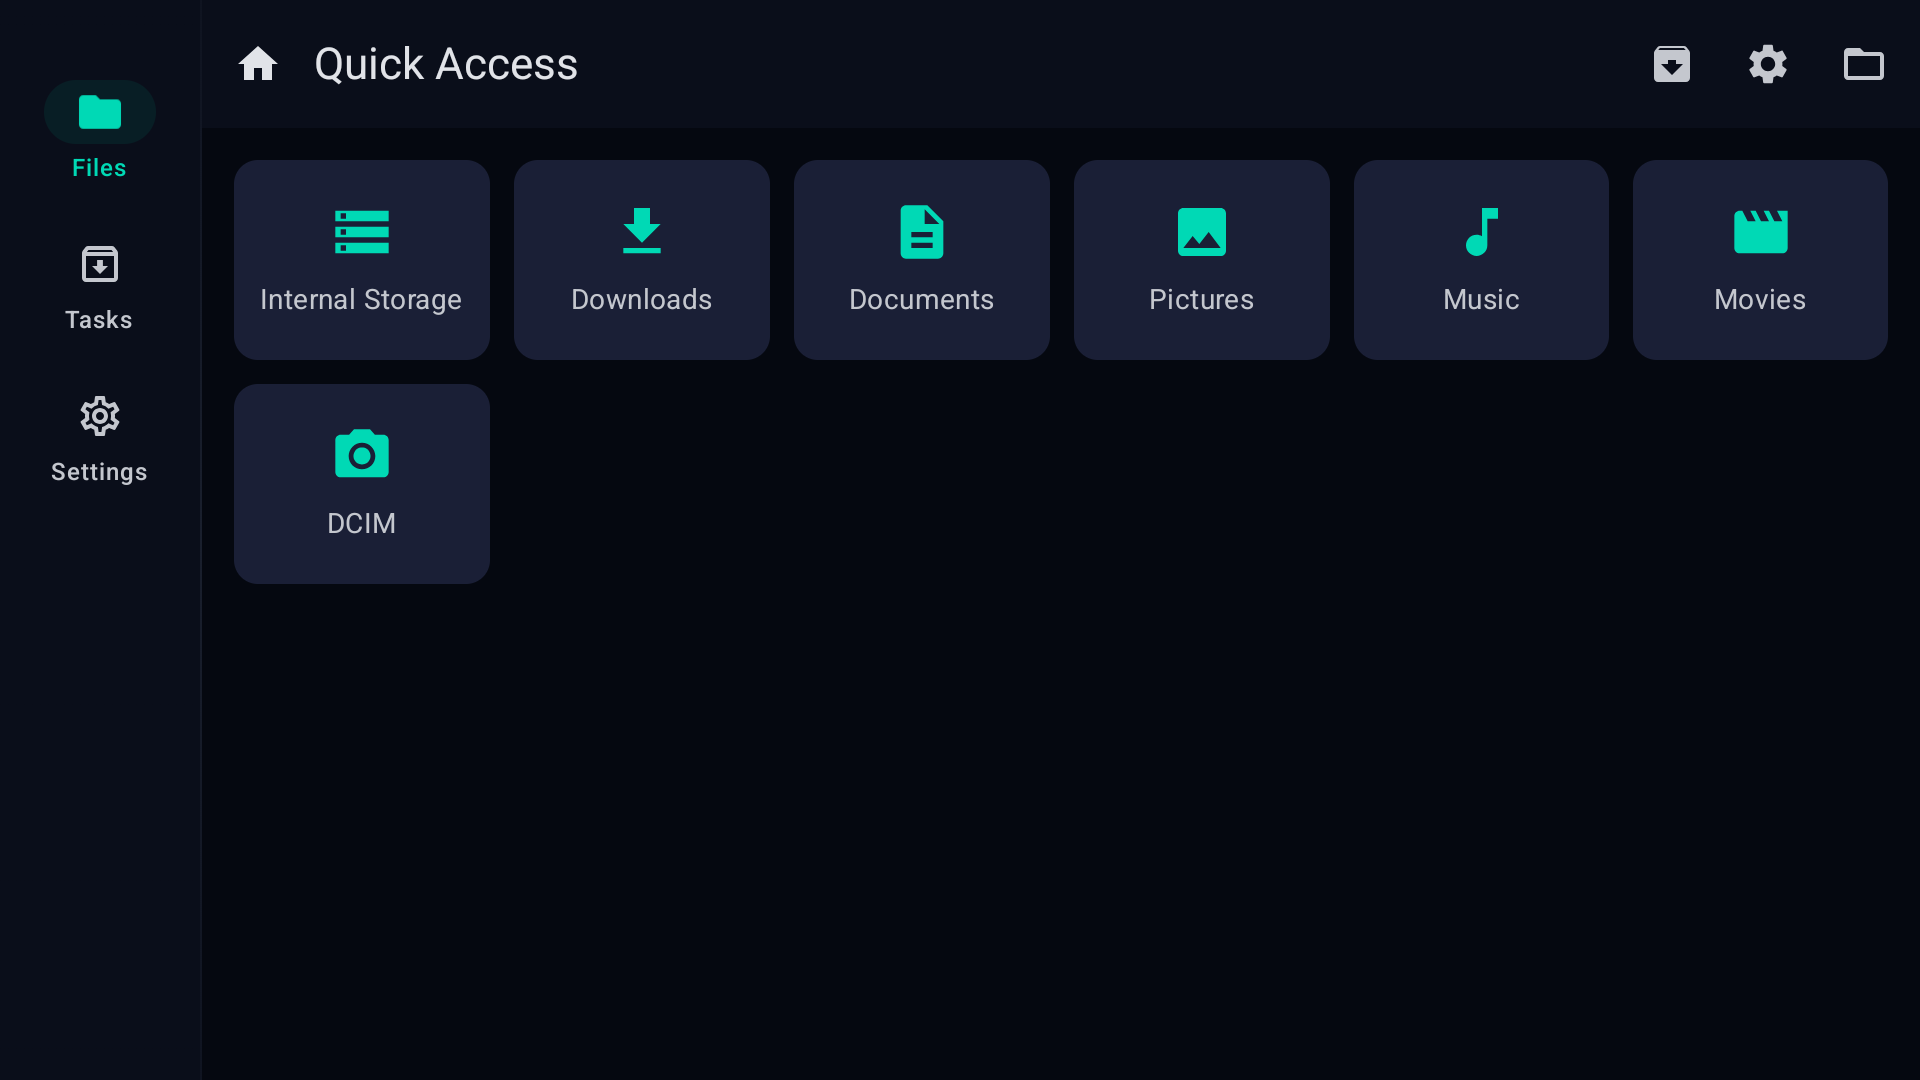This screenshot has width=1920, height=1080.
Task: Open the Internal Storage tile
Action: pos(361,260)
